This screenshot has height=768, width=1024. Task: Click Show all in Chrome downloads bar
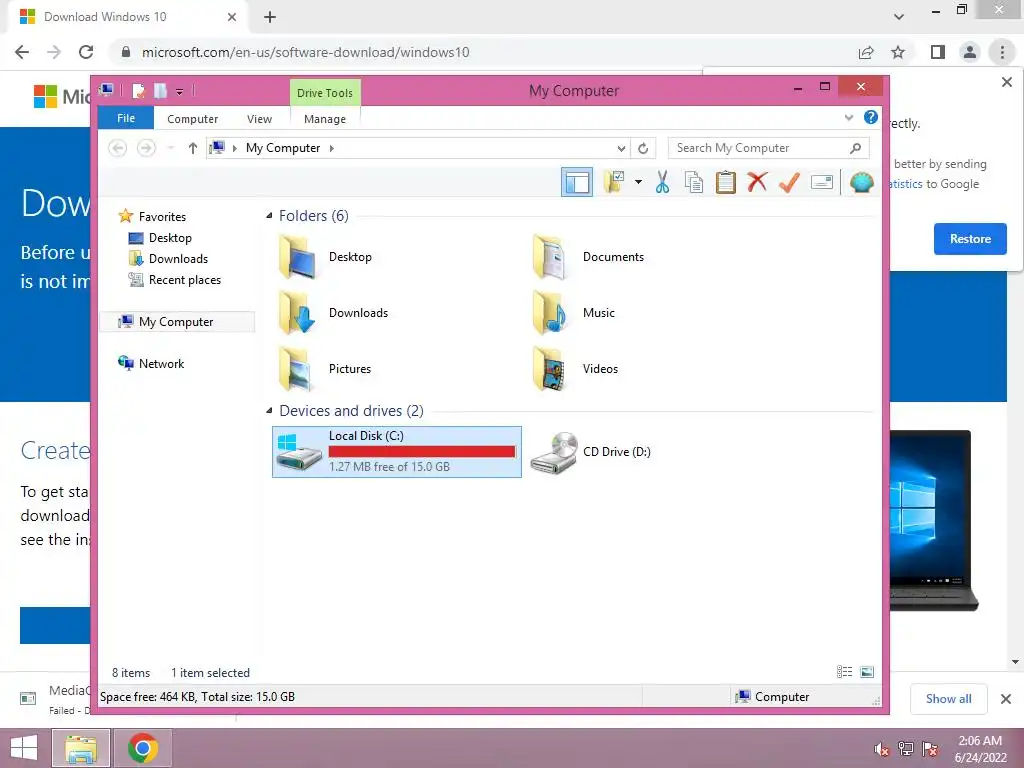point(948,699)
